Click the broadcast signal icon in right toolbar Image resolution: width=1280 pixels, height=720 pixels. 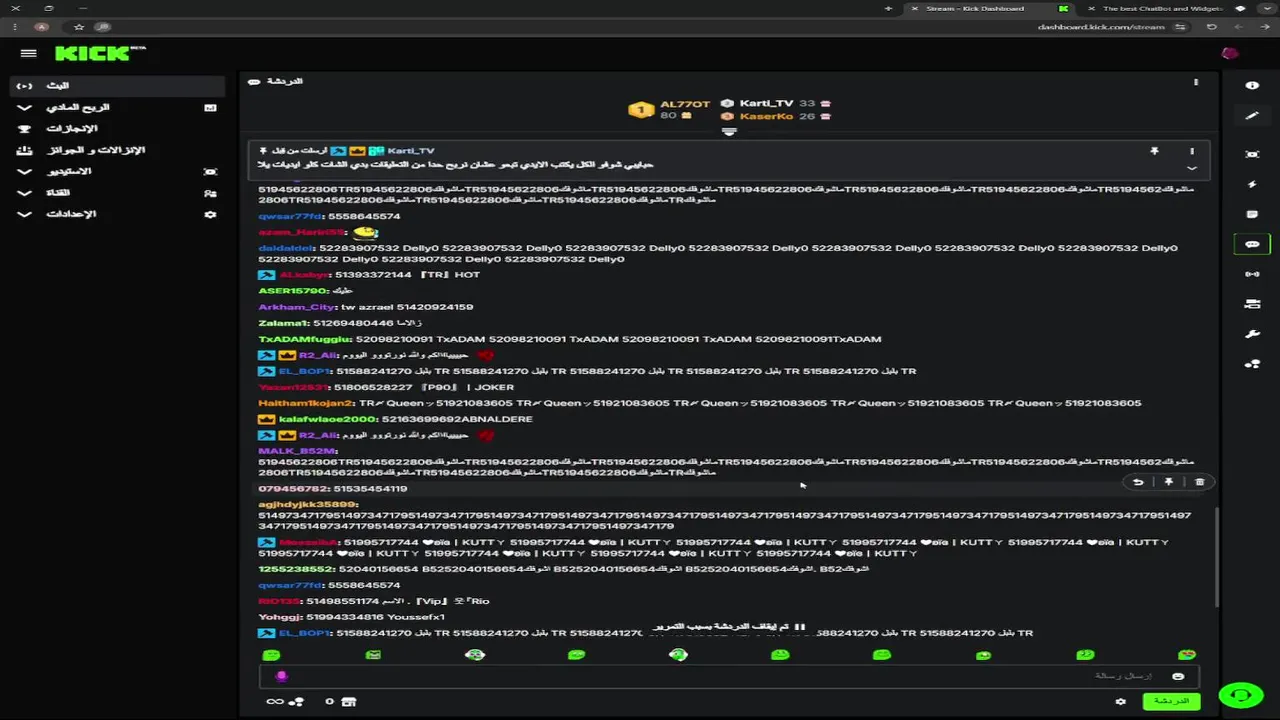tap(1252, 274)
